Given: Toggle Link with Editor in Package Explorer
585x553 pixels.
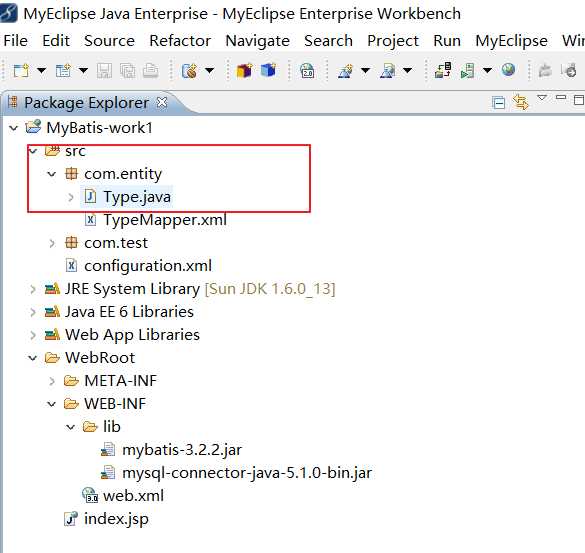Looking at the screenshot, I should pos(521,102).
